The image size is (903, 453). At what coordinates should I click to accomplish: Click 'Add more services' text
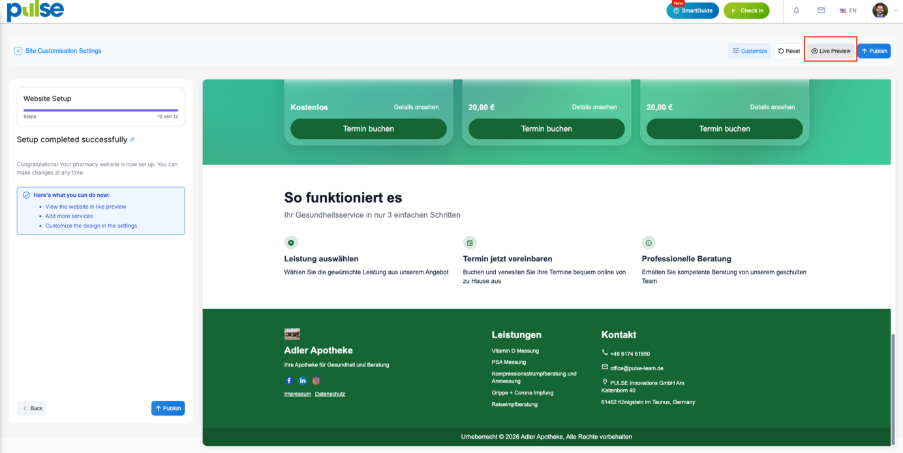69,216
